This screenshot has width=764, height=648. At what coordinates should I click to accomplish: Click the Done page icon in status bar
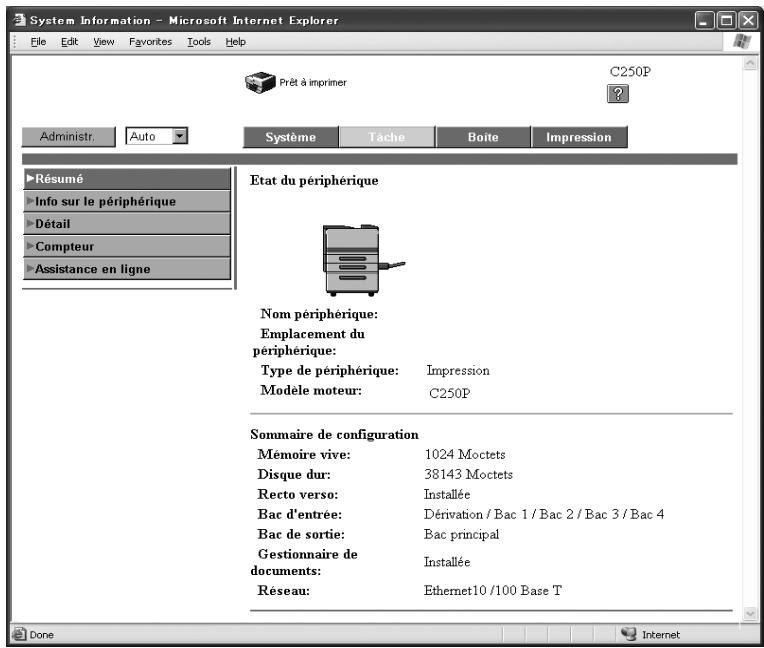pos(19,634)
